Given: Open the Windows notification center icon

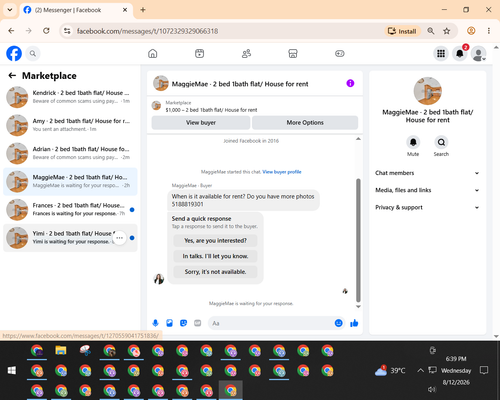Looking at the screenshot, I should coord(484,370).
